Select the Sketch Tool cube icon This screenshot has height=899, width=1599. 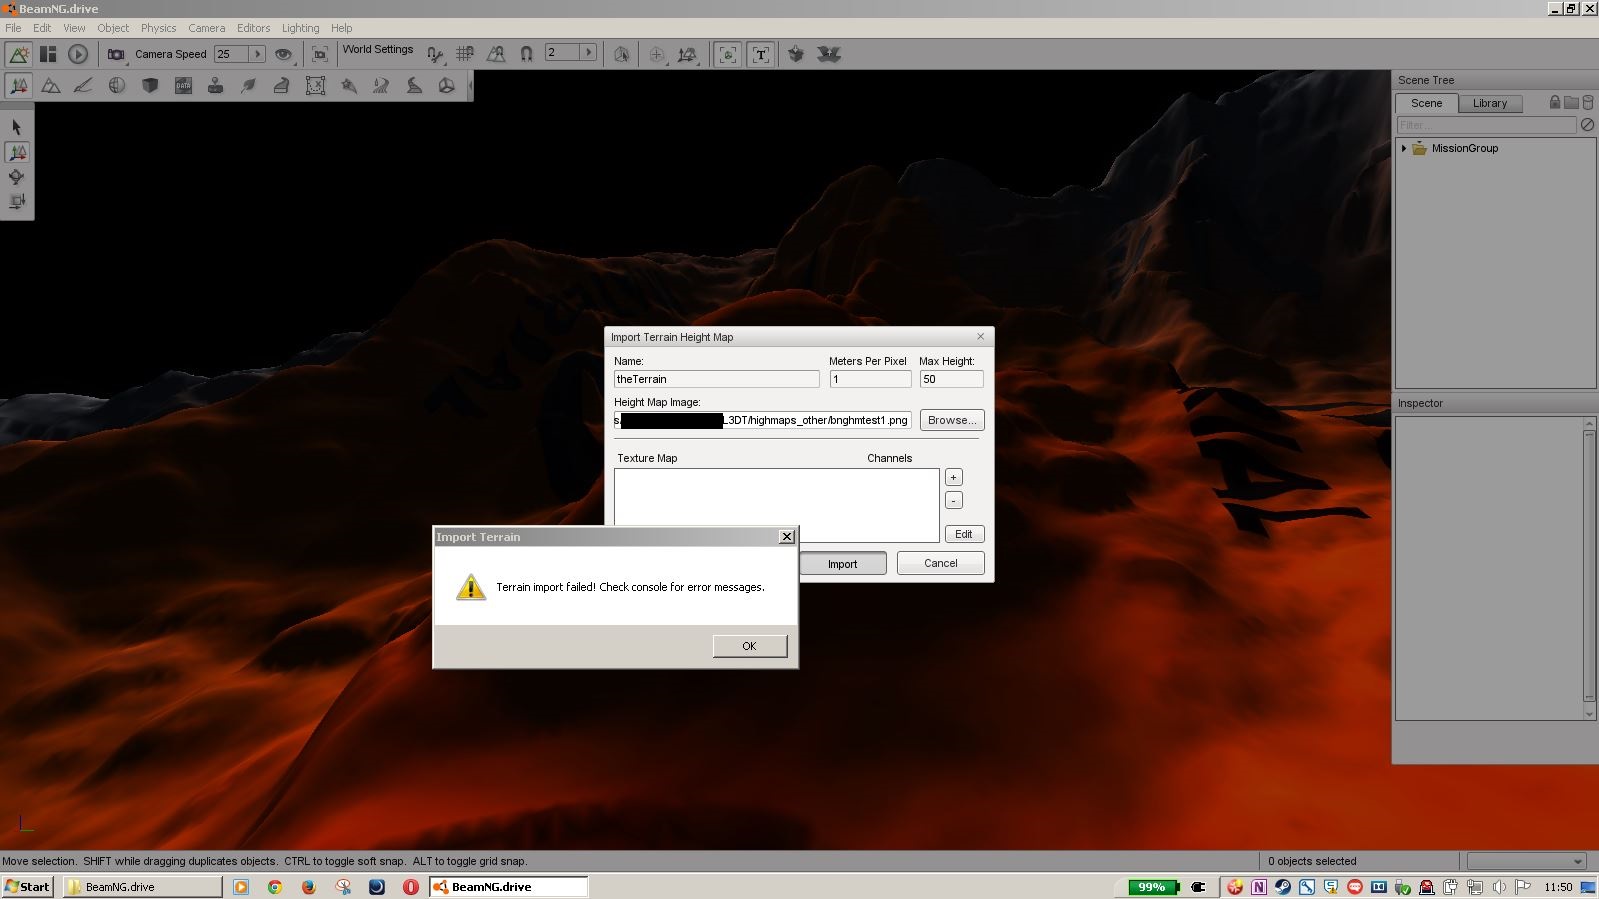coord(150,86)
